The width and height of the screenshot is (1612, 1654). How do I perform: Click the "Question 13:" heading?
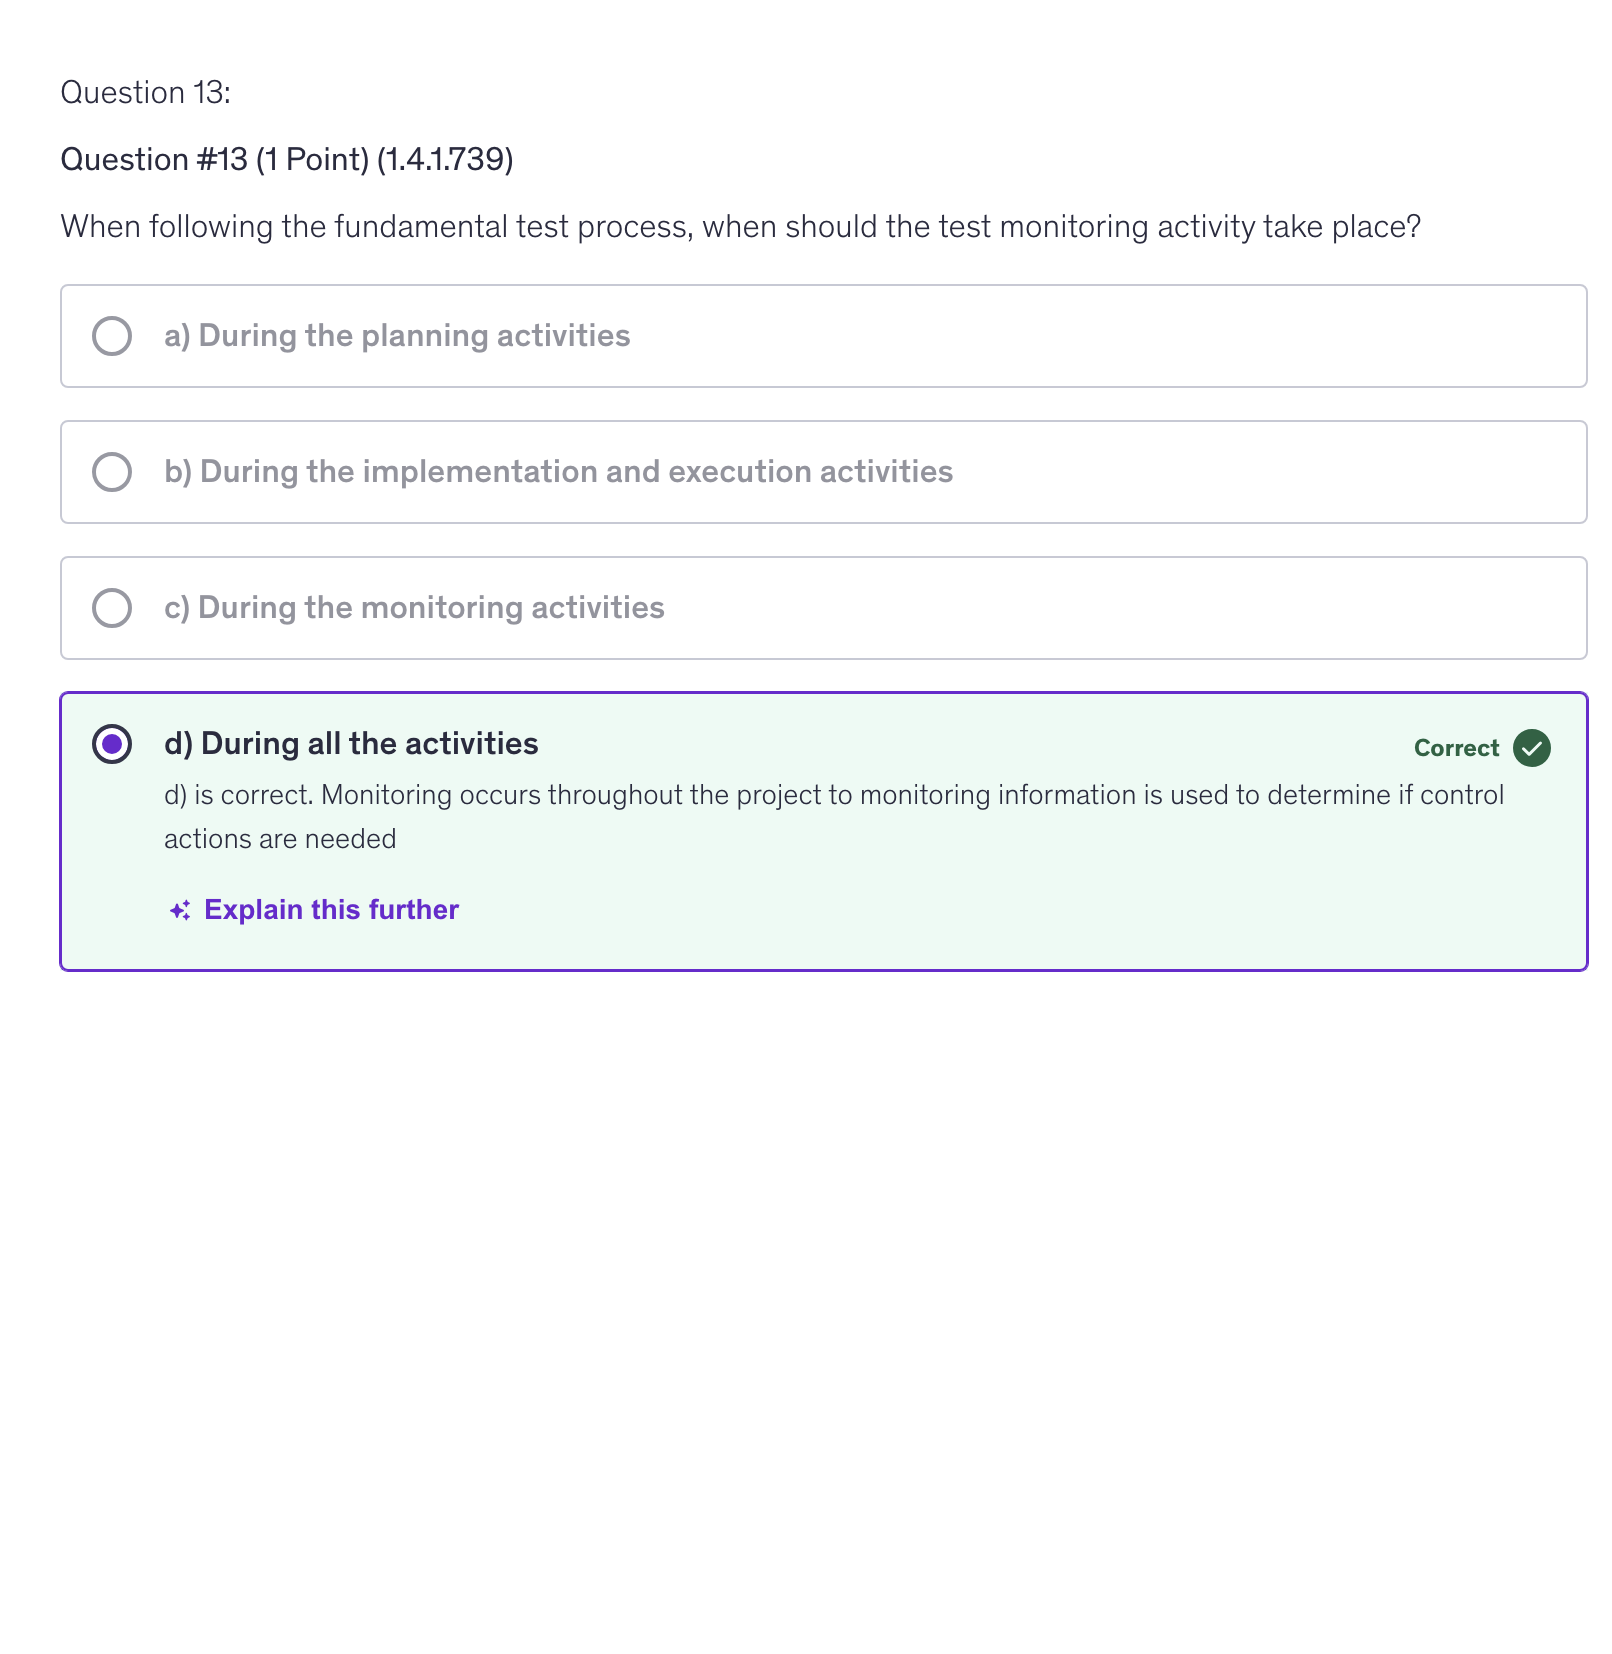point(146,93)
